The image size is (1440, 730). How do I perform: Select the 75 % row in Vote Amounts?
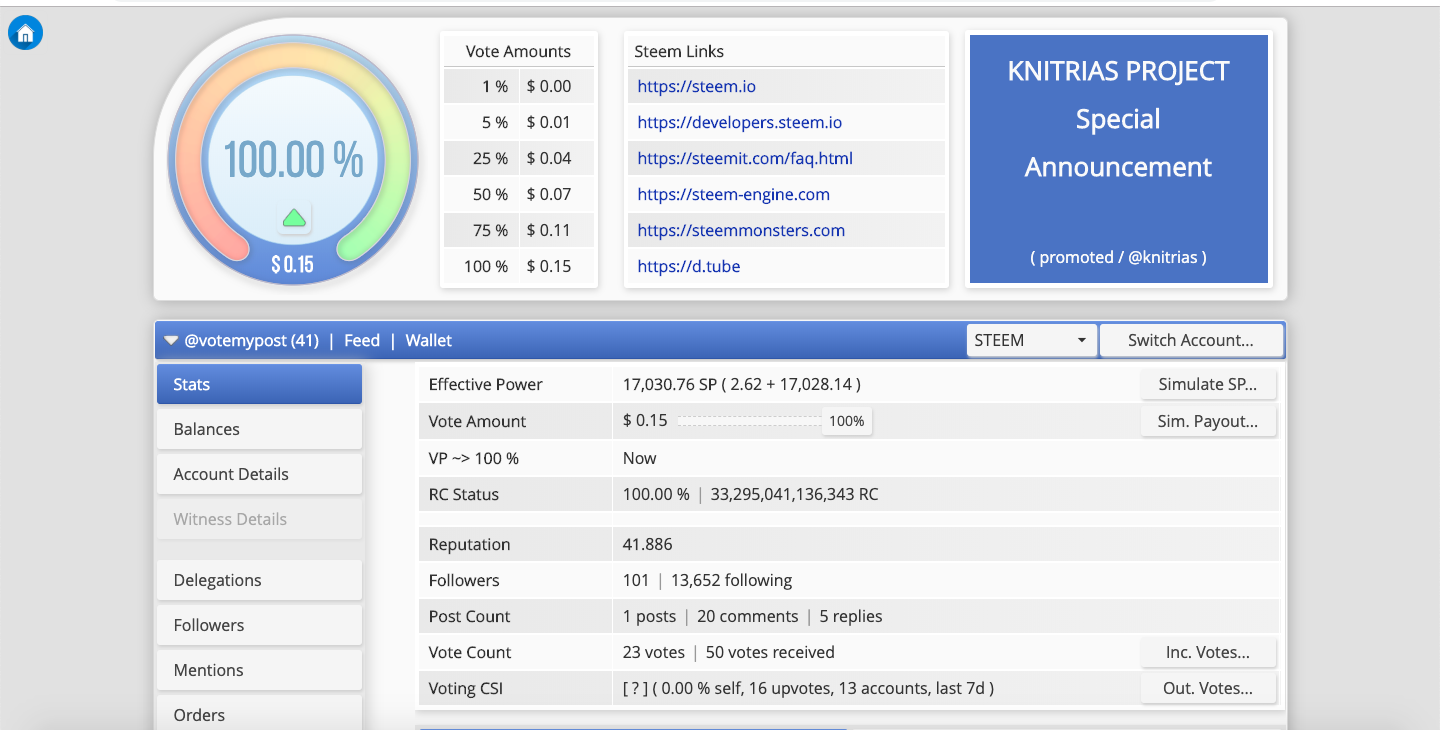click(x=519, y=230)
